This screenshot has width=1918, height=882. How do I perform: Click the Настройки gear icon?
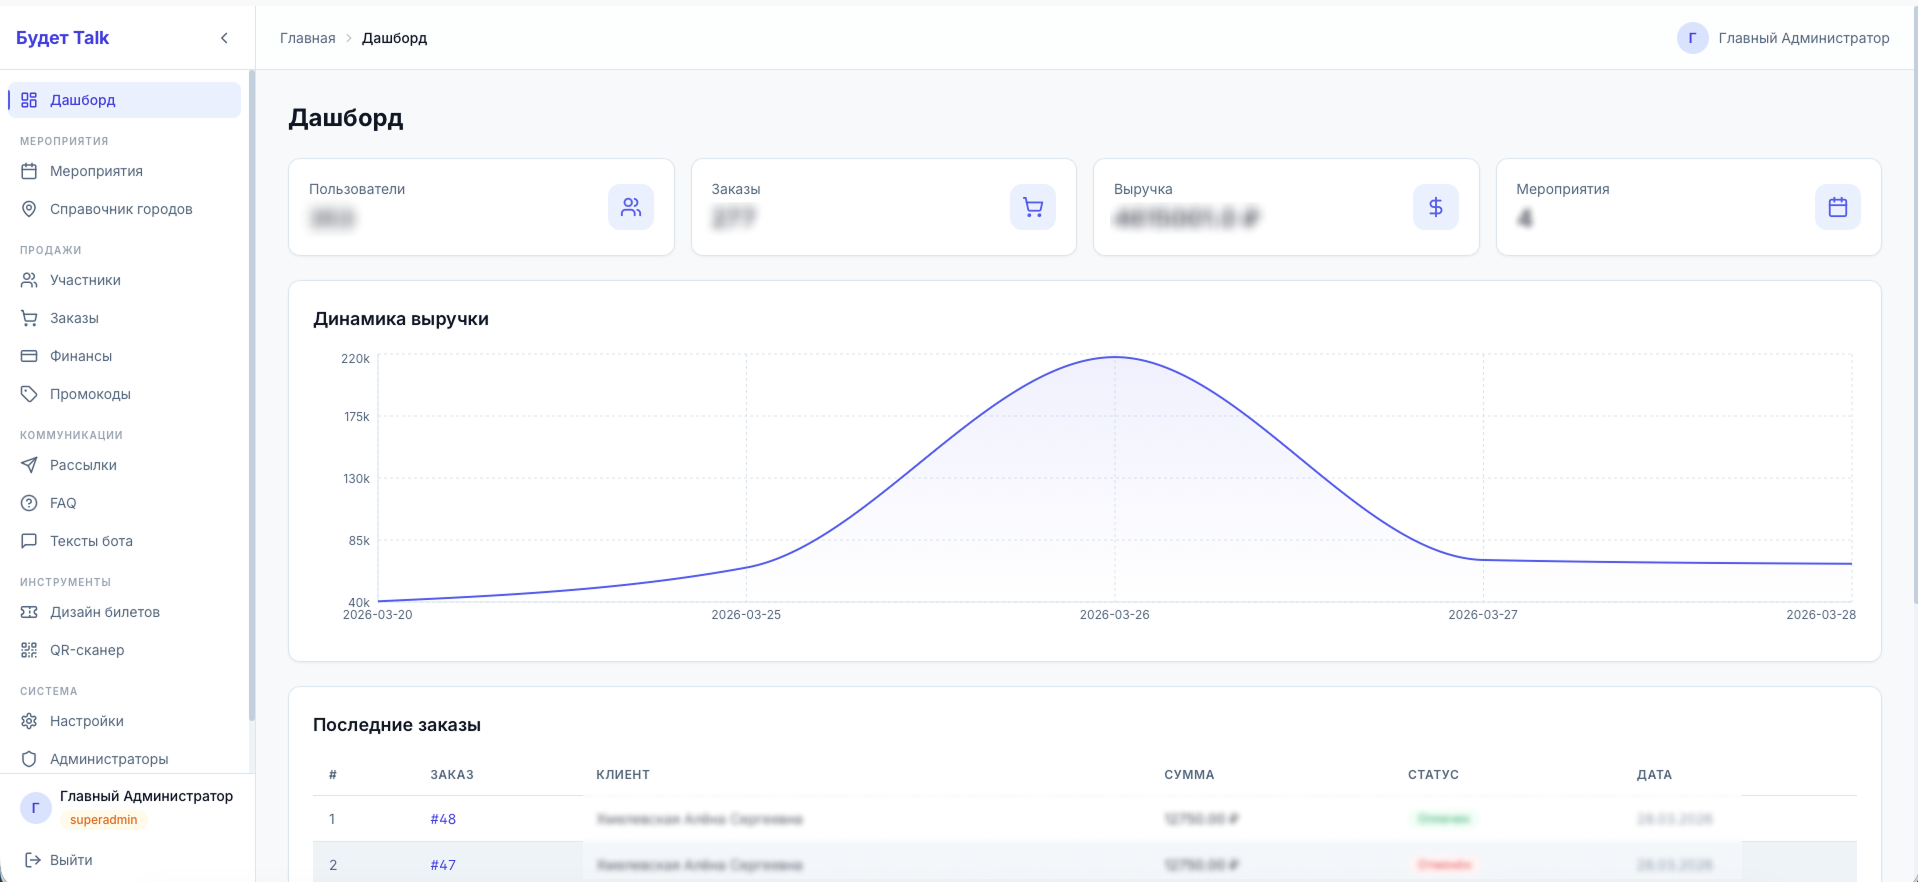point(29,721)
